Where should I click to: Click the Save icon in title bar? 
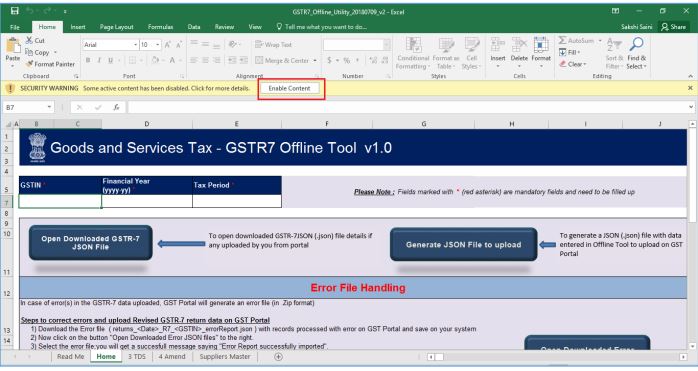pyautogui.click(x=15, y=11)
